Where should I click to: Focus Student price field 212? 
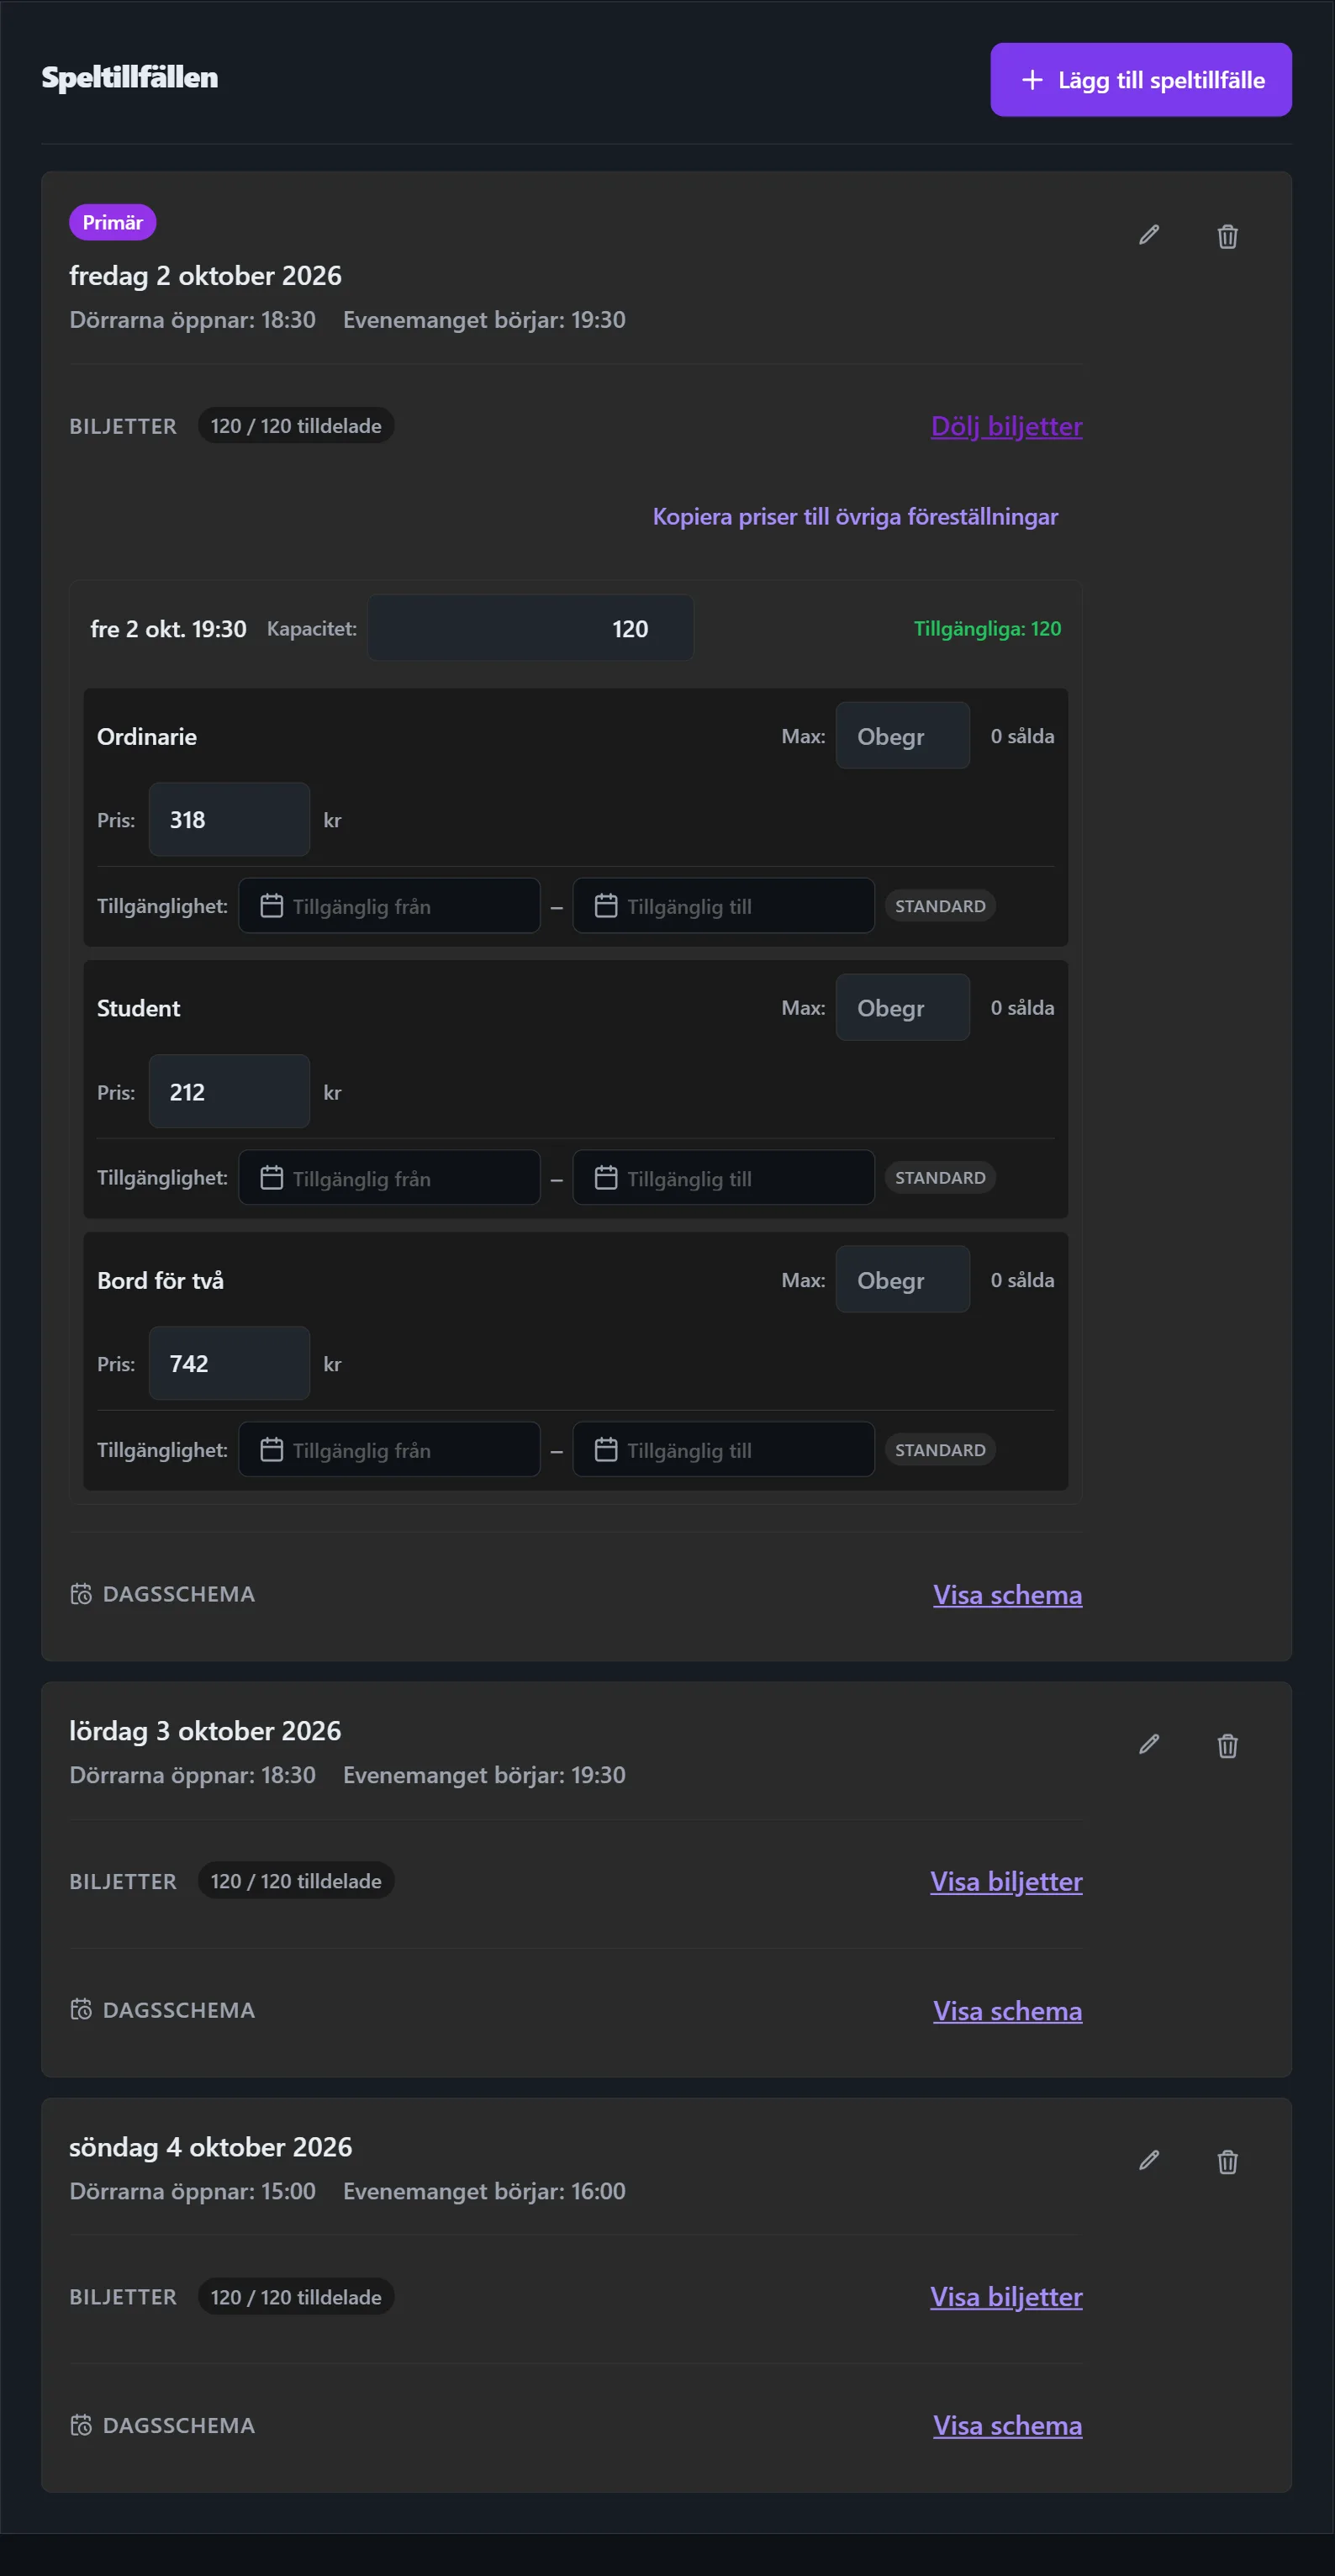click(x=229, y=1092)
